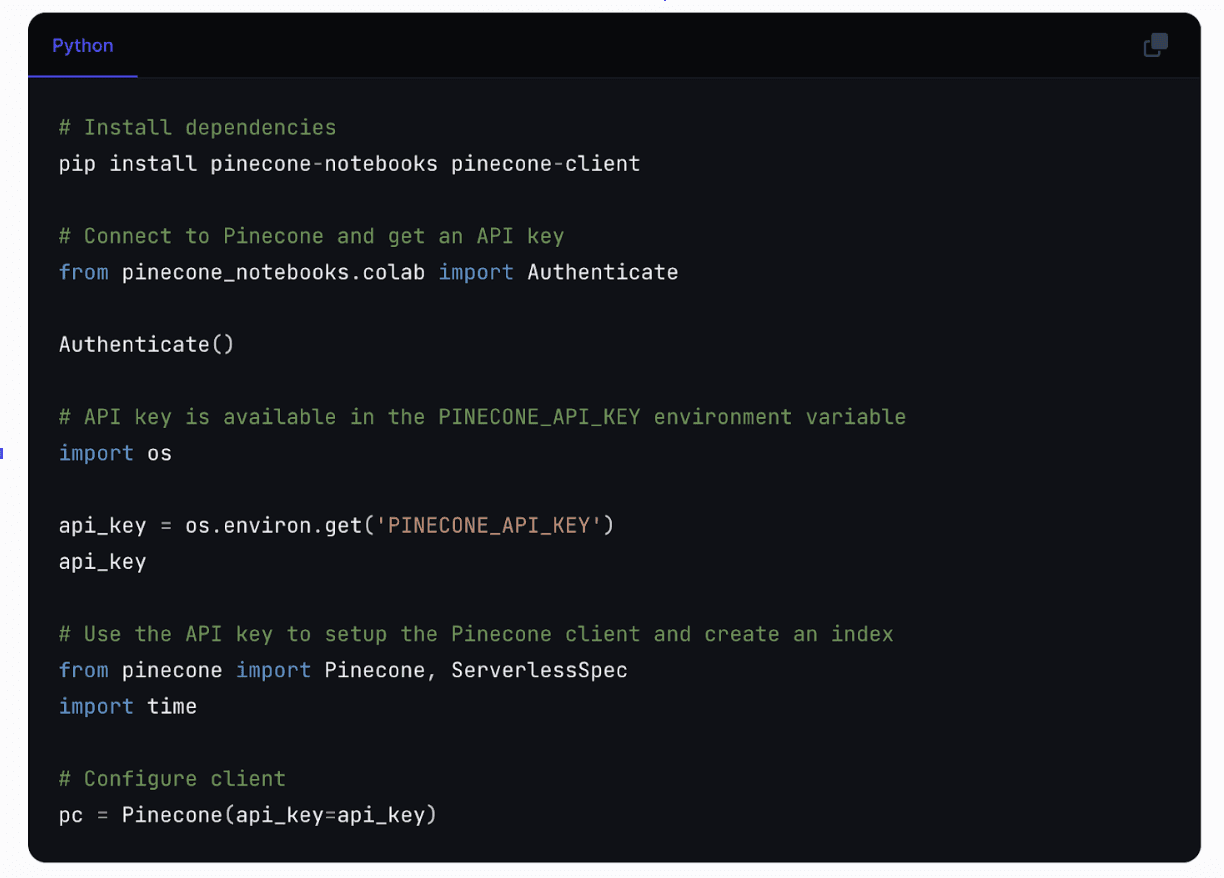
Task: Click 'ServerlessSpec' in the import line
Action: coord(539,670)
